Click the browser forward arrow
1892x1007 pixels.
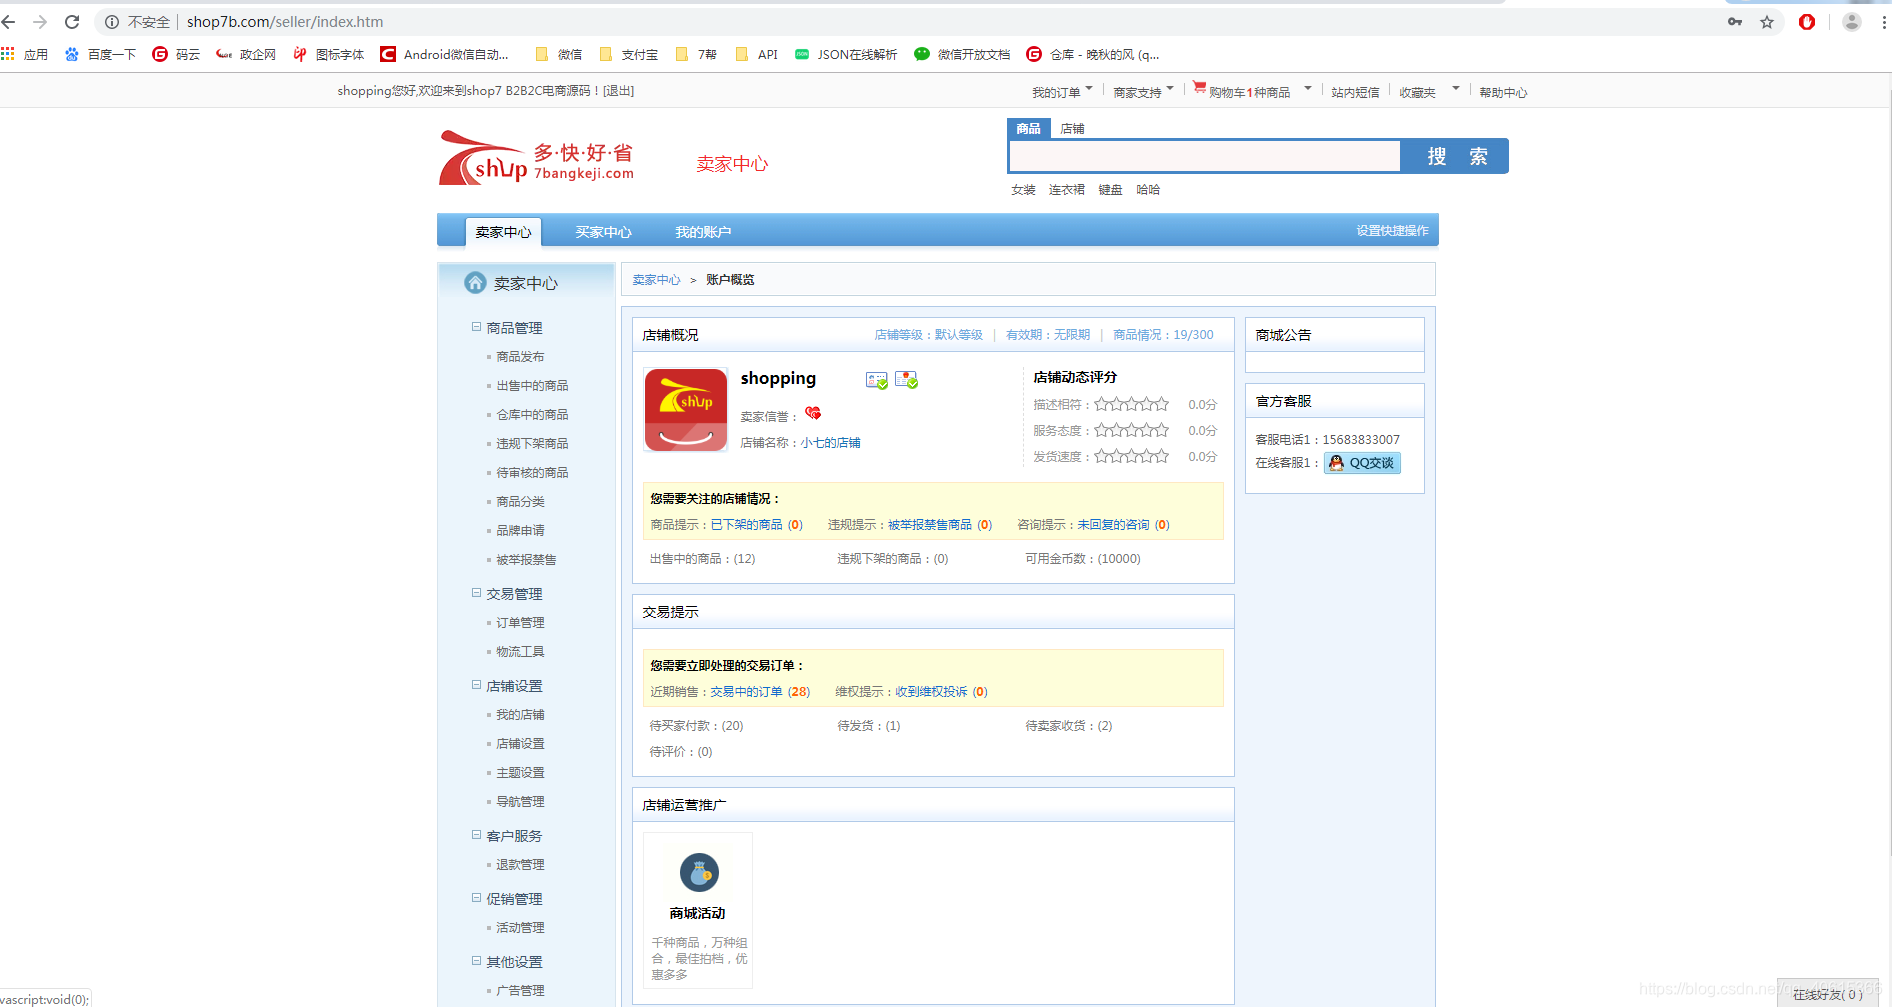click(40, 22)
